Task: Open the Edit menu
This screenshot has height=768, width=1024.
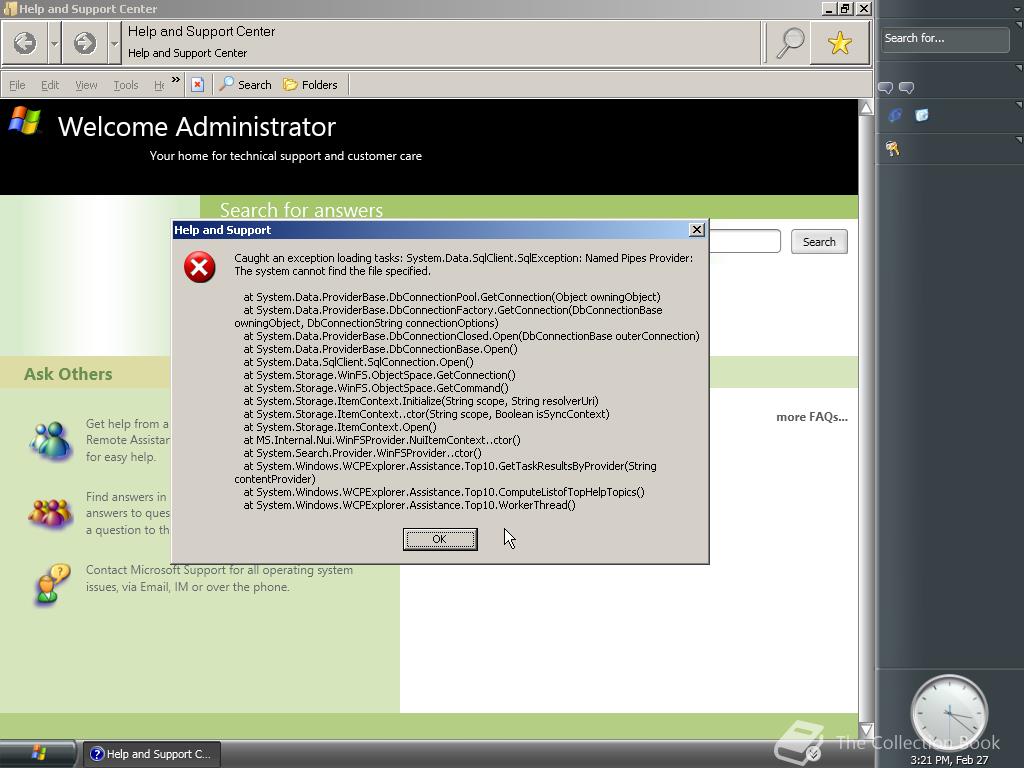Action: 50,85
